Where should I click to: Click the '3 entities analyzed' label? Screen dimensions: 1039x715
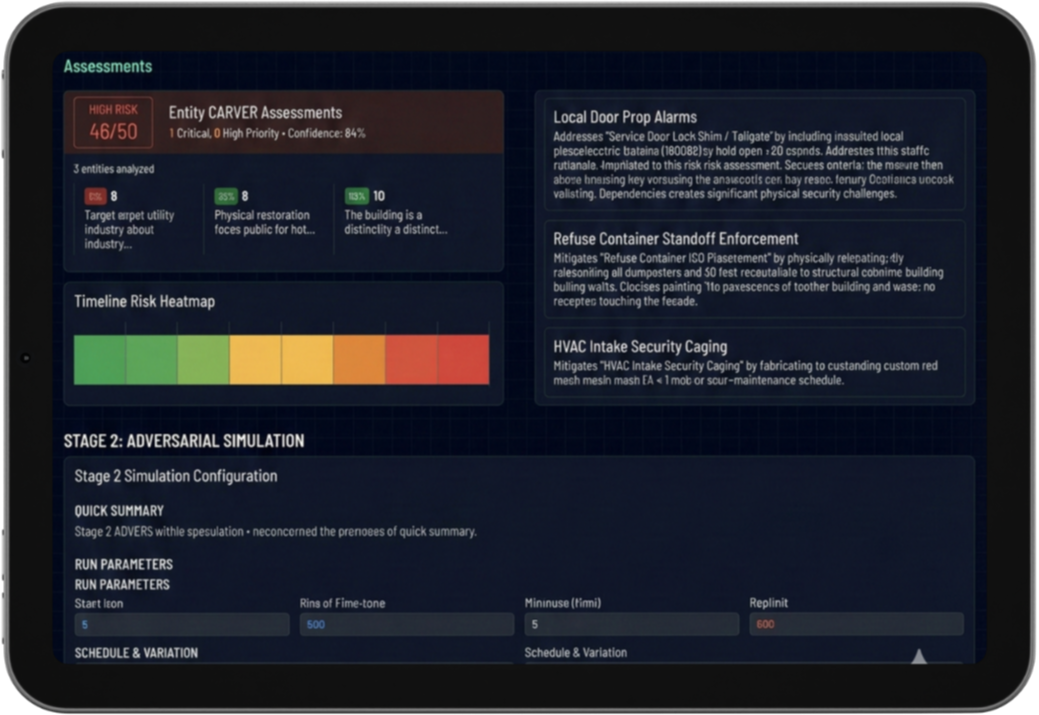click(114, 169)
